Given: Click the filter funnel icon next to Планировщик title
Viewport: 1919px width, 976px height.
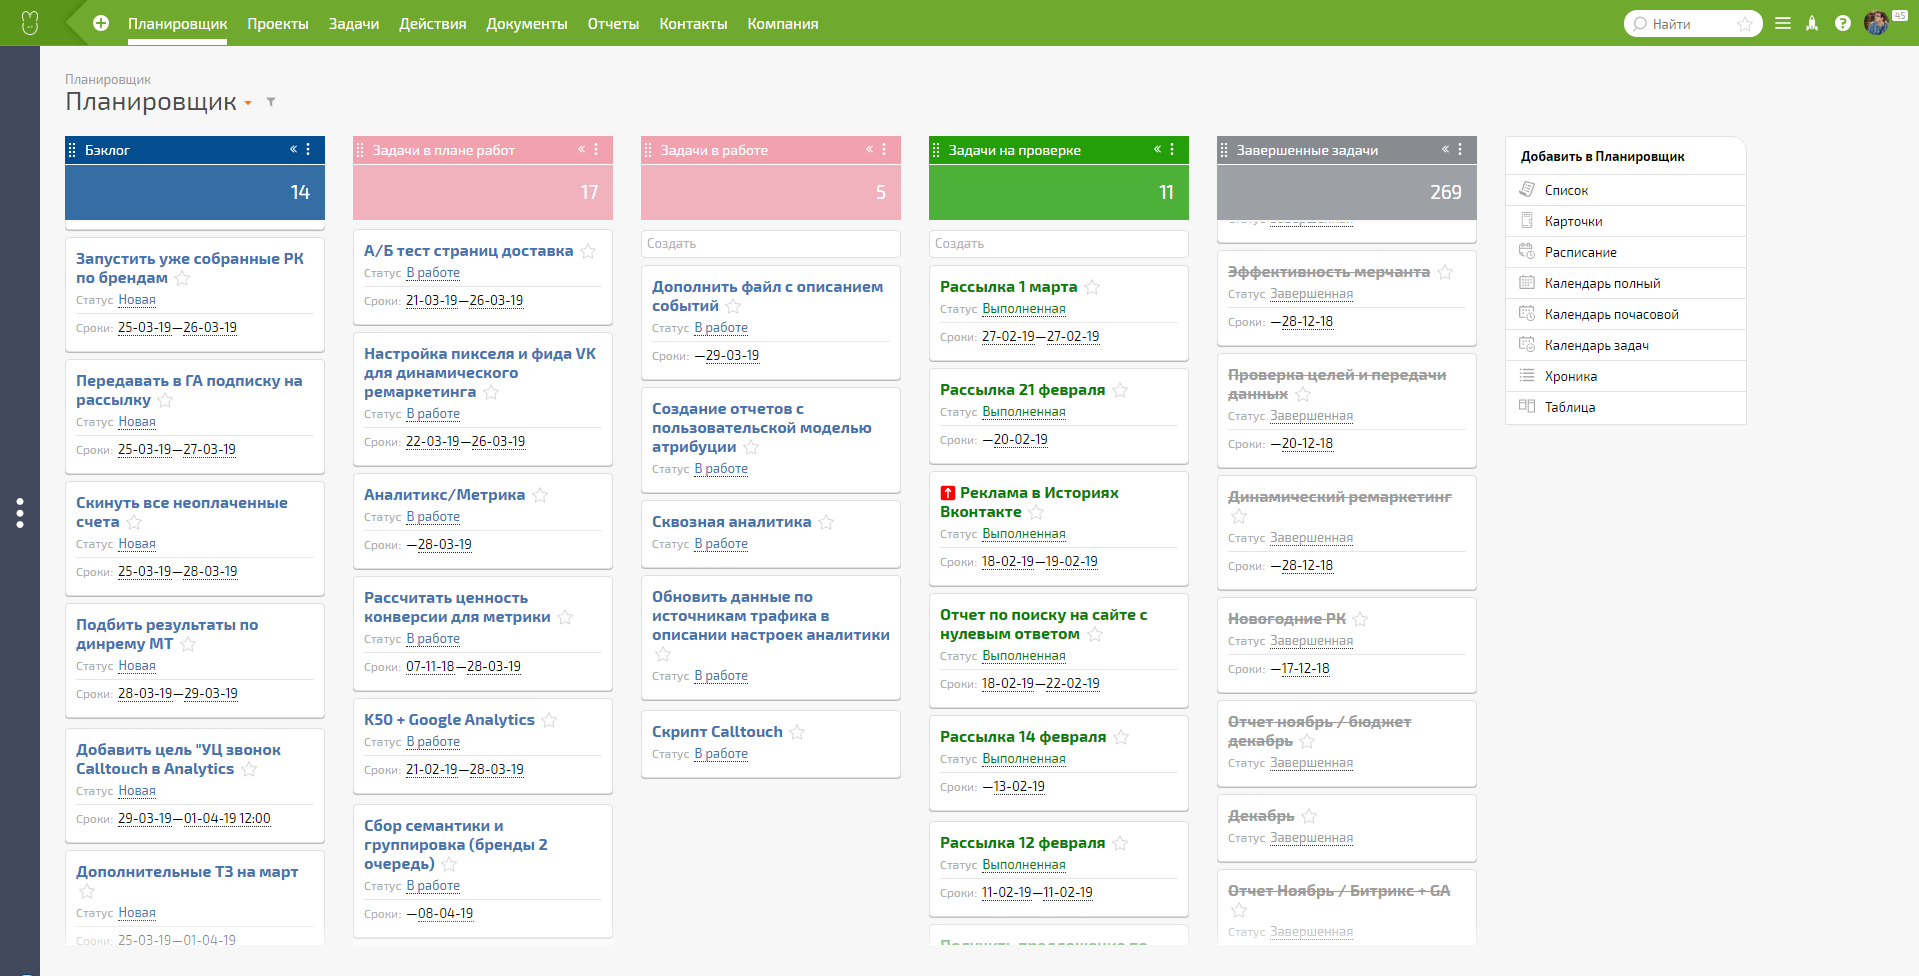Looking at the screenshot, I should pos(271,102).
